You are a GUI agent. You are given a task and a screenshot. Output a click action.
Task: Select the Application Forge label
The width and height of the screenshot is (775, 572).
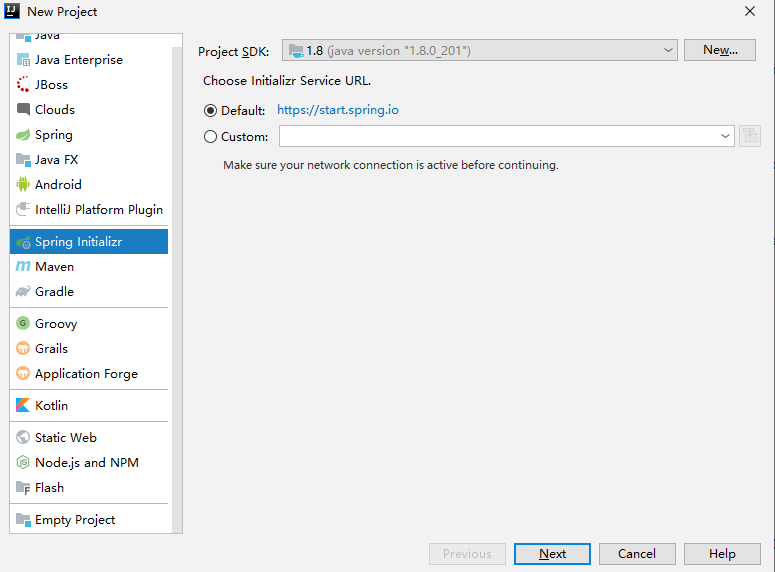86,374
